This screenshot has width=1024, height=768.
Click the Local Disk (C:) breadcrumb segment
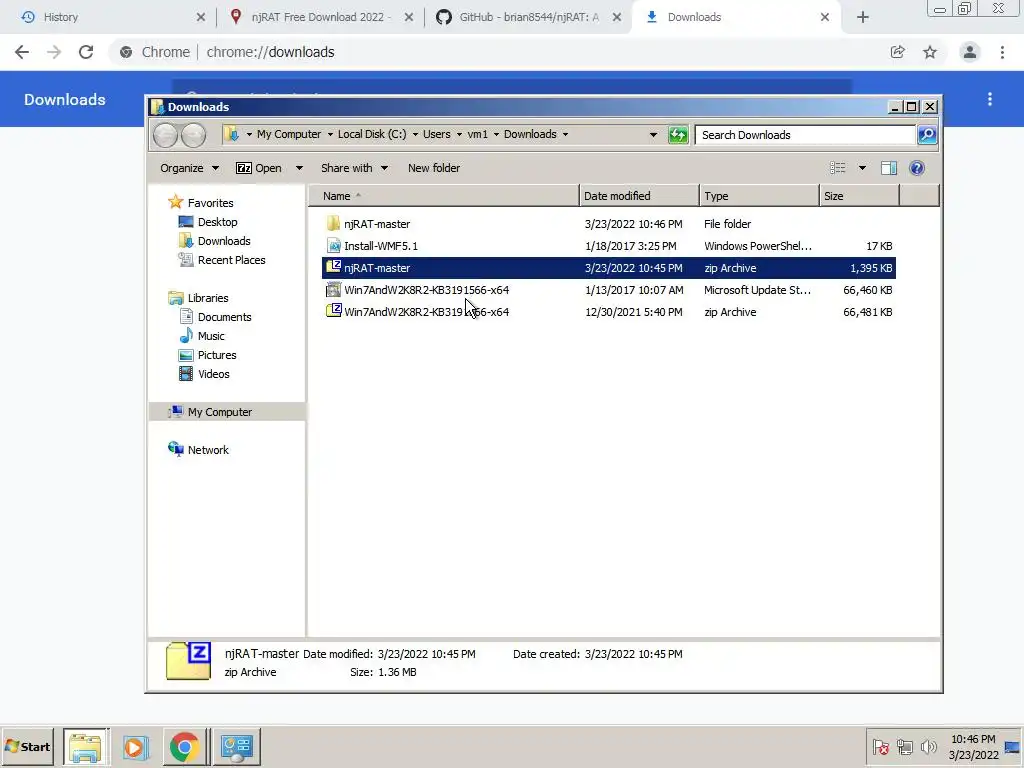coord(372,135)
